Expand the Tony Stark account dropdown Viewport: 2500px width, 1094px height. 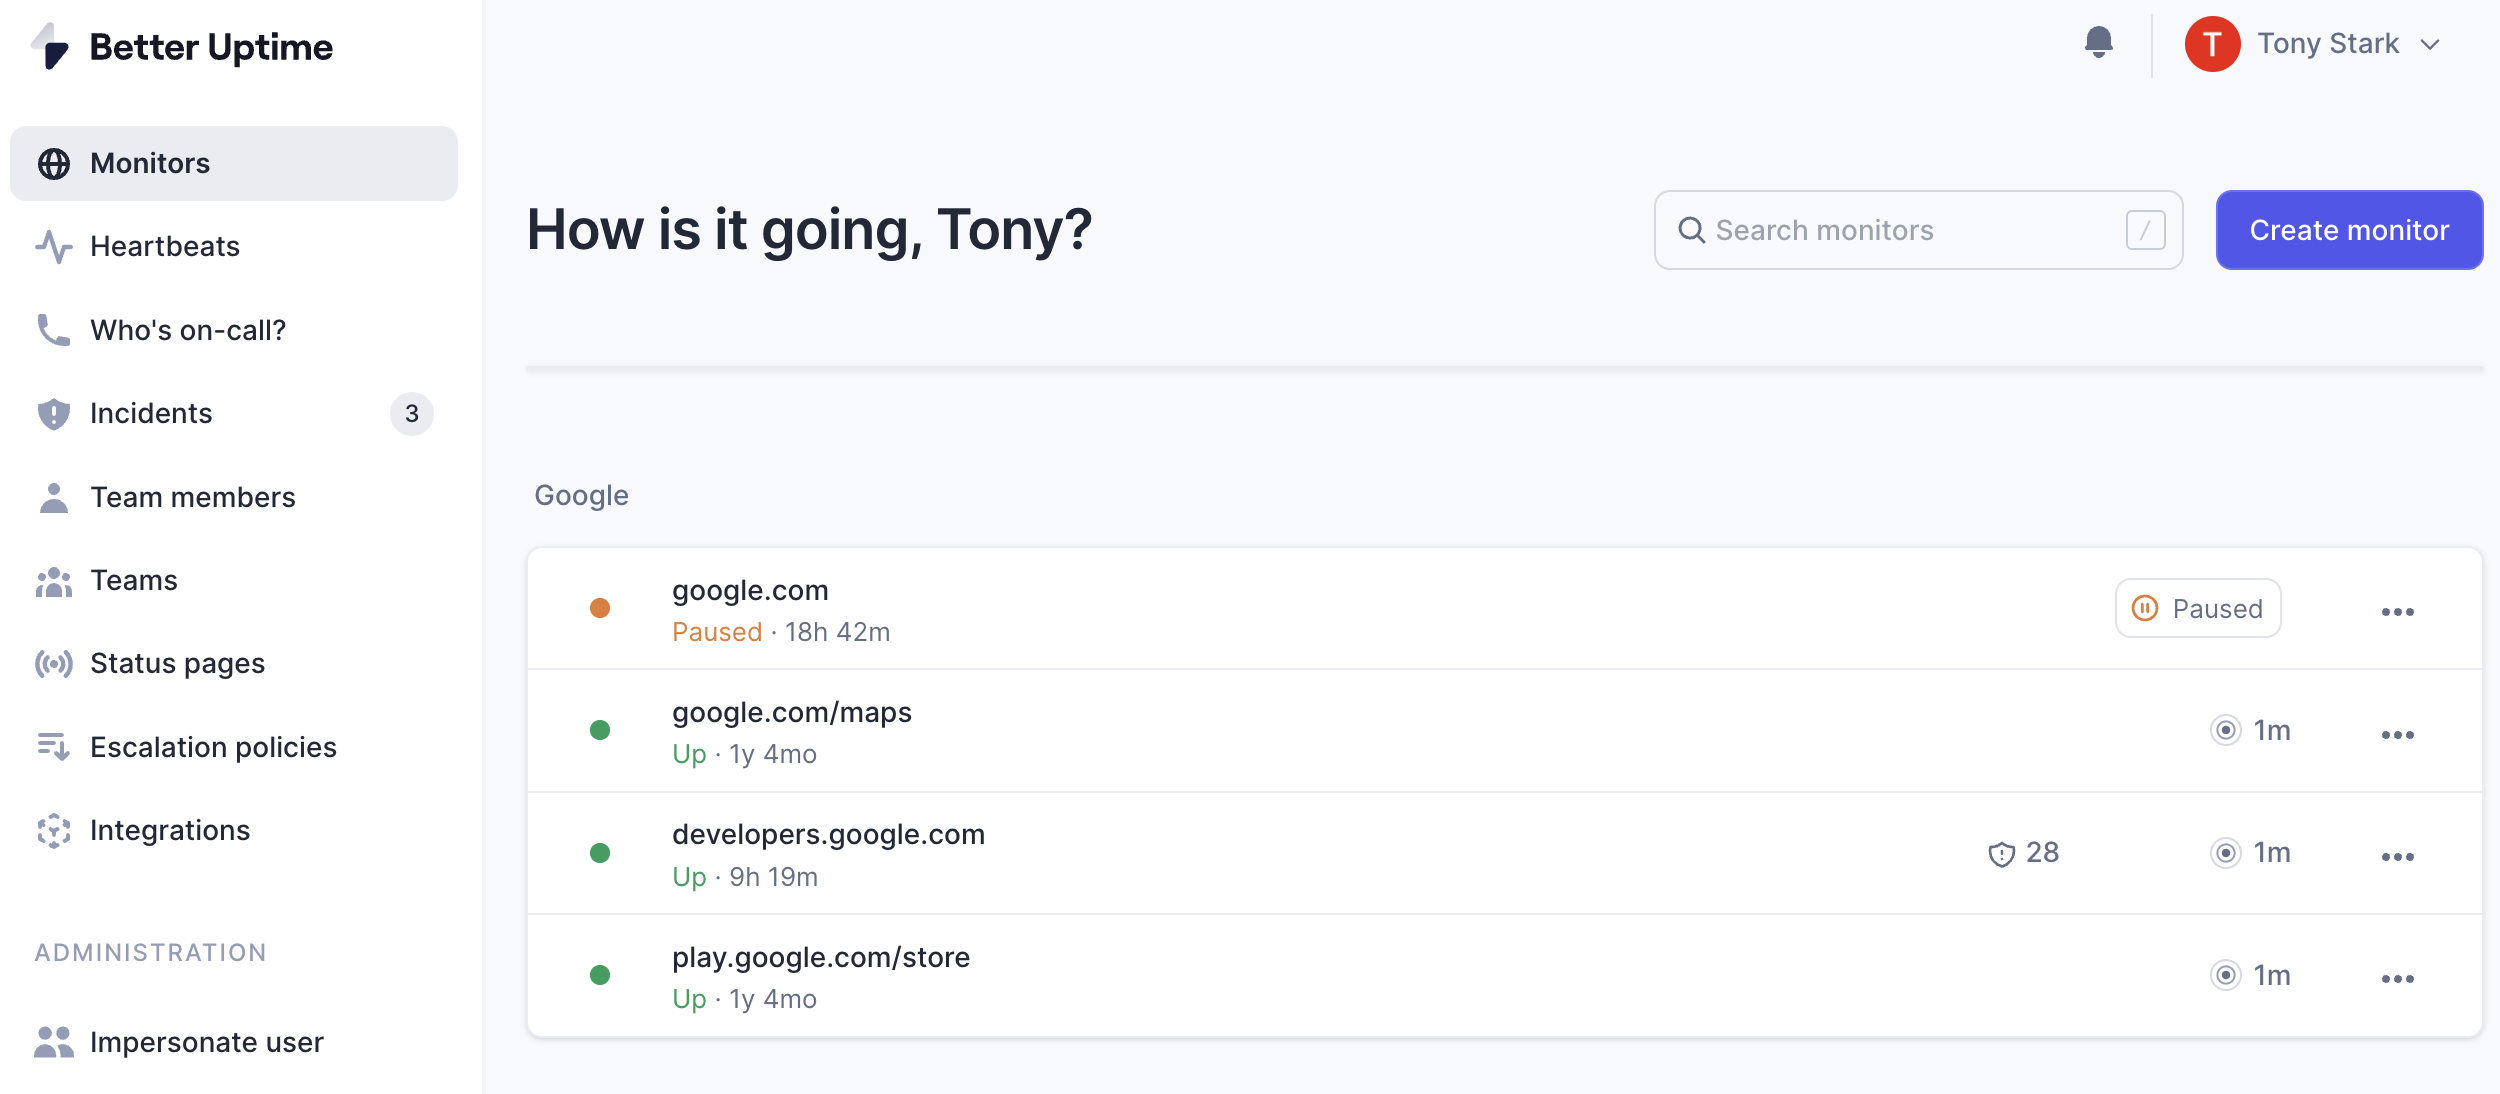[x=2430, y=44]
